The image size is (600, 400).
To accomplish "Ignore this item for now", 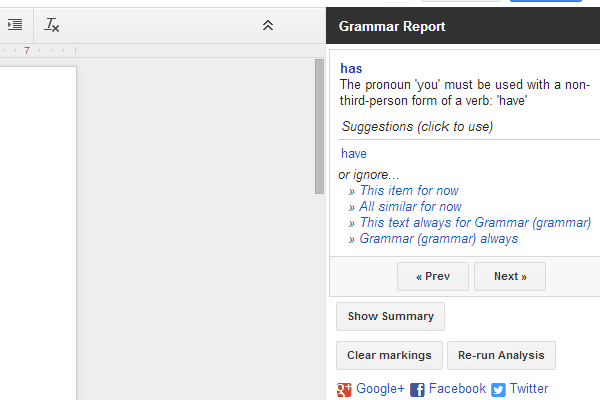I will (x=409, y=190).
